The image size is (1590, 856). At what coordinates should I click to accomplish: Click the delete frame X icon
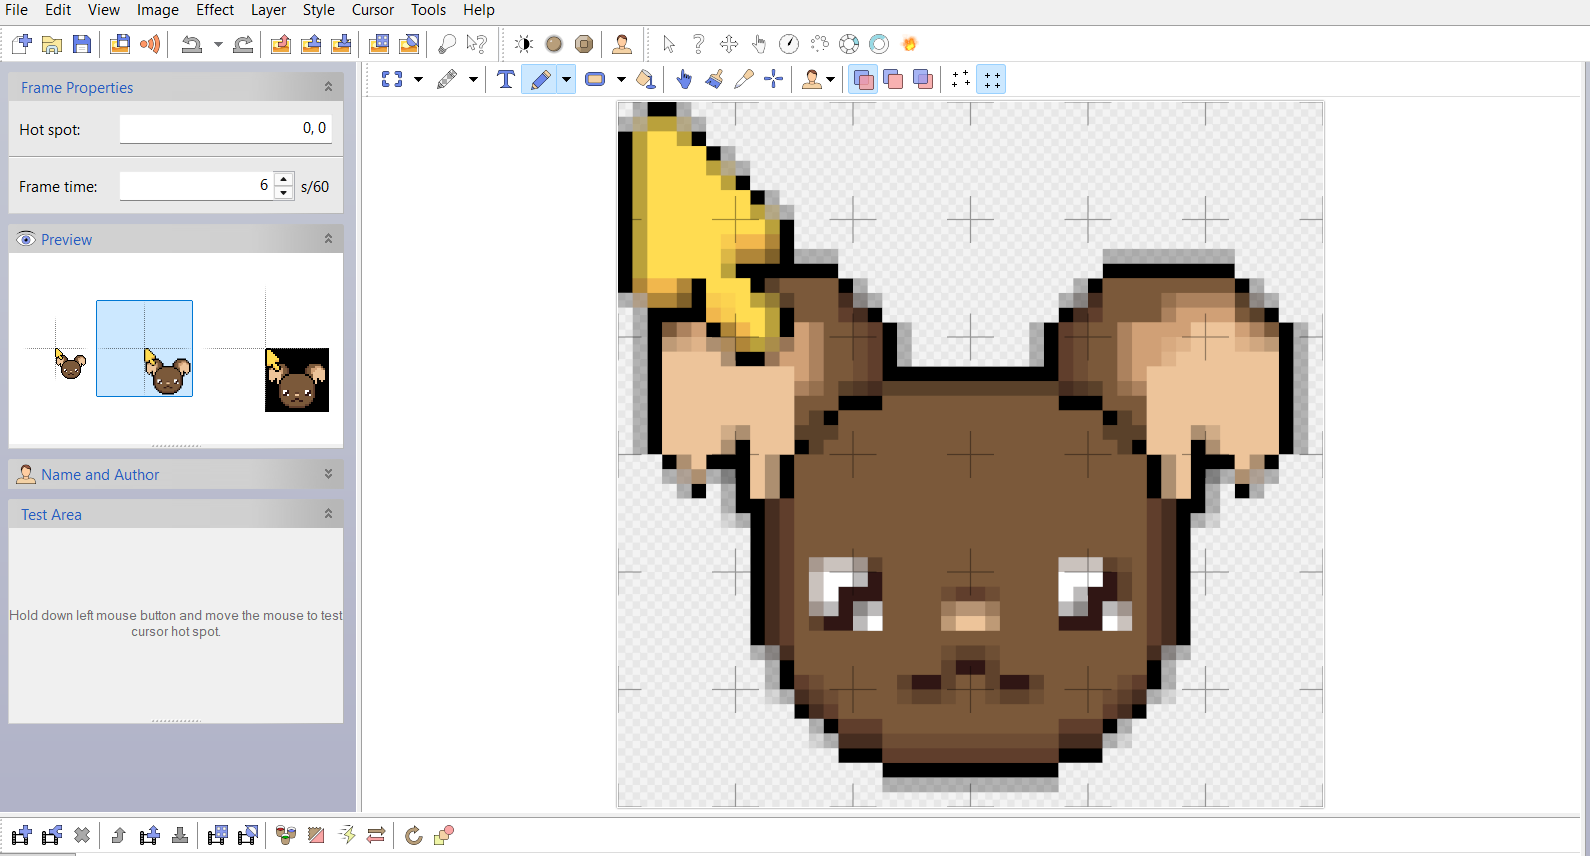coord(82,835)
